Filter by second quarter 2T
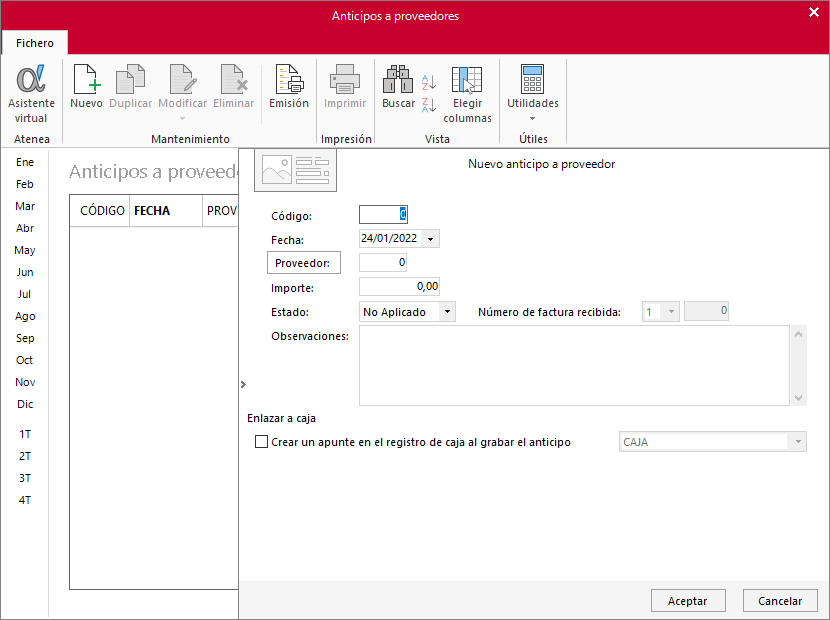This screenshot has width=830, height=620. [25, 456]
